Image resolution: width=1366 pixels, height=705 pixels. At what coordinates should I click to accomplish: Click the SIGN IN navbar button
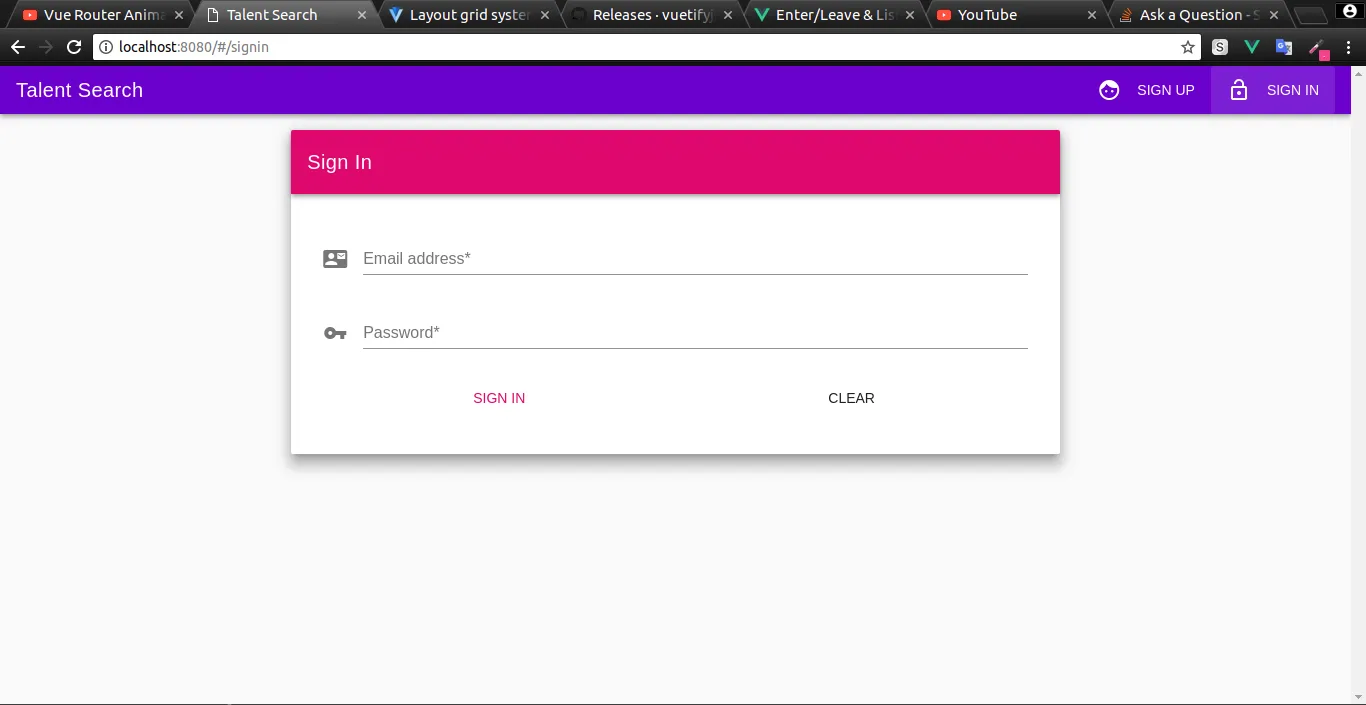(1273, 90)
